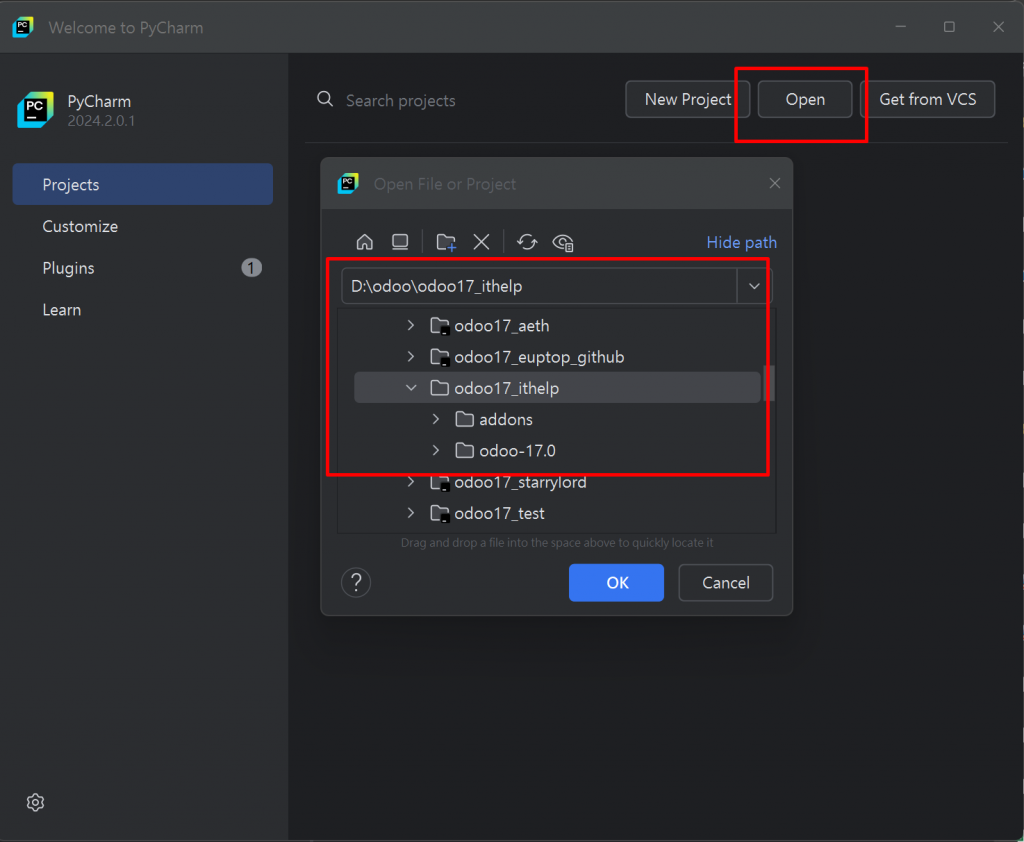The image size is (1024, 842).
Task: Delete selected item X icon in toolbar
Action: (x=481, y=242)
